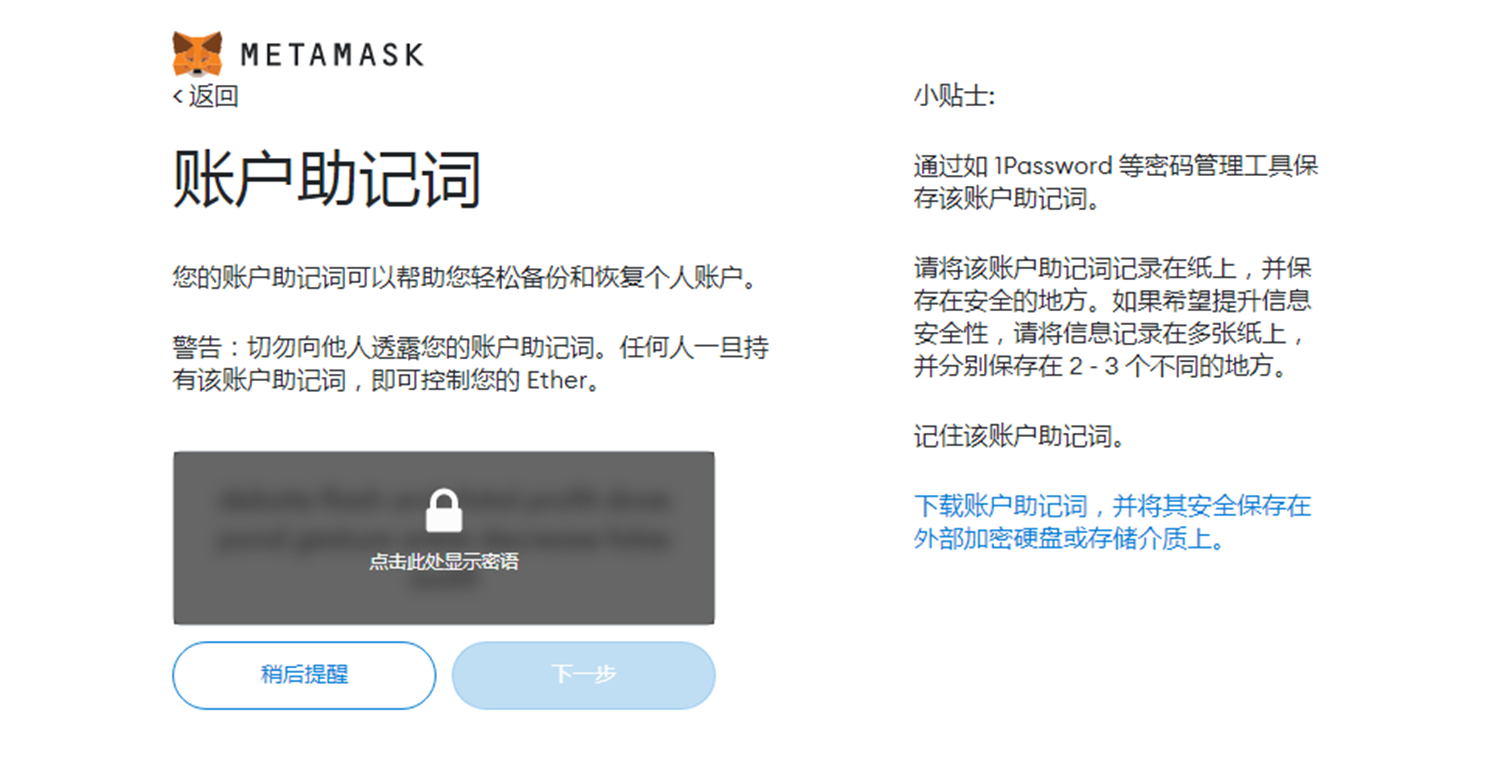Click the METAMASK wordmark text
1500x775 pixels.
pos(332,55)
